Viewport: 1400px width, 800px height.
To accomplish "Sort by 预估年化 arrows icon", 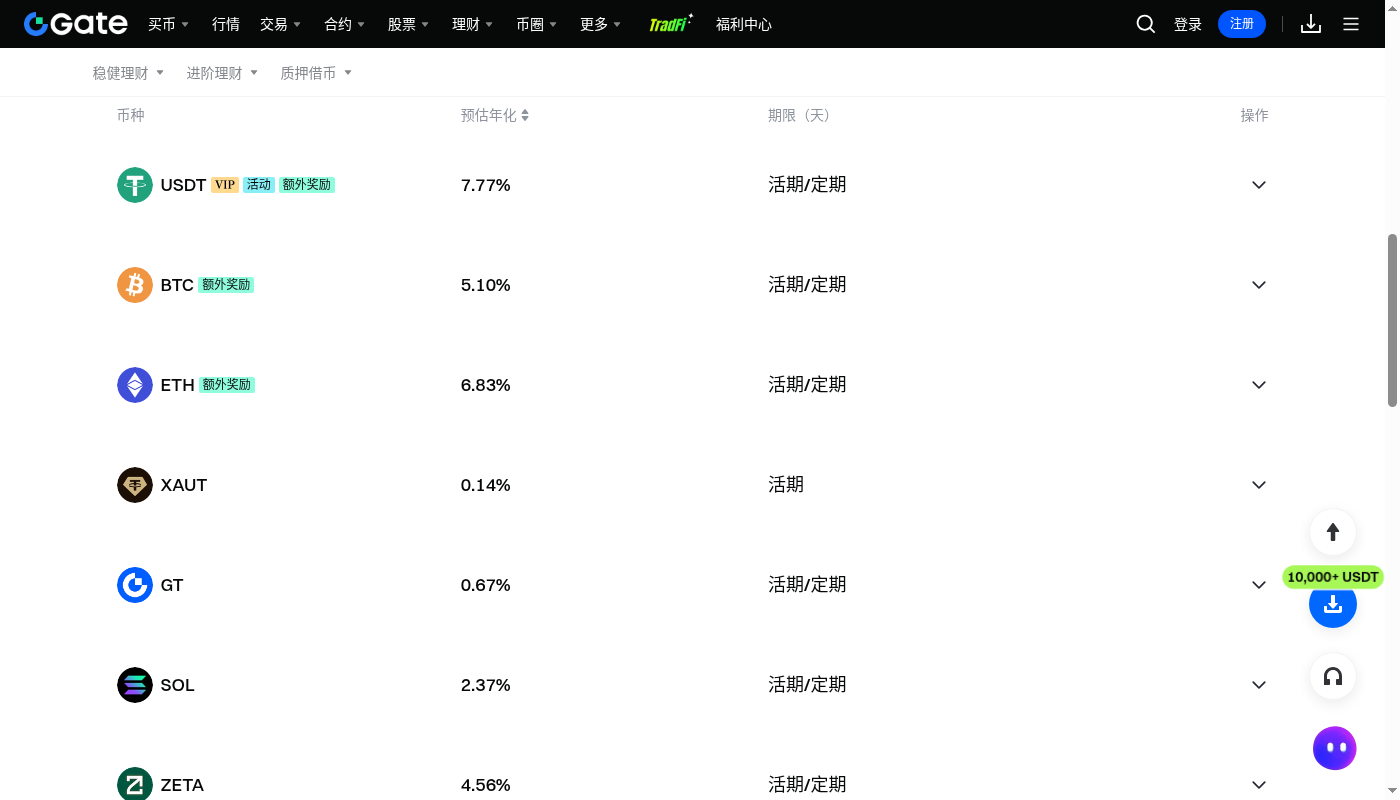I will pyautogui.click(x=525, y=116).
